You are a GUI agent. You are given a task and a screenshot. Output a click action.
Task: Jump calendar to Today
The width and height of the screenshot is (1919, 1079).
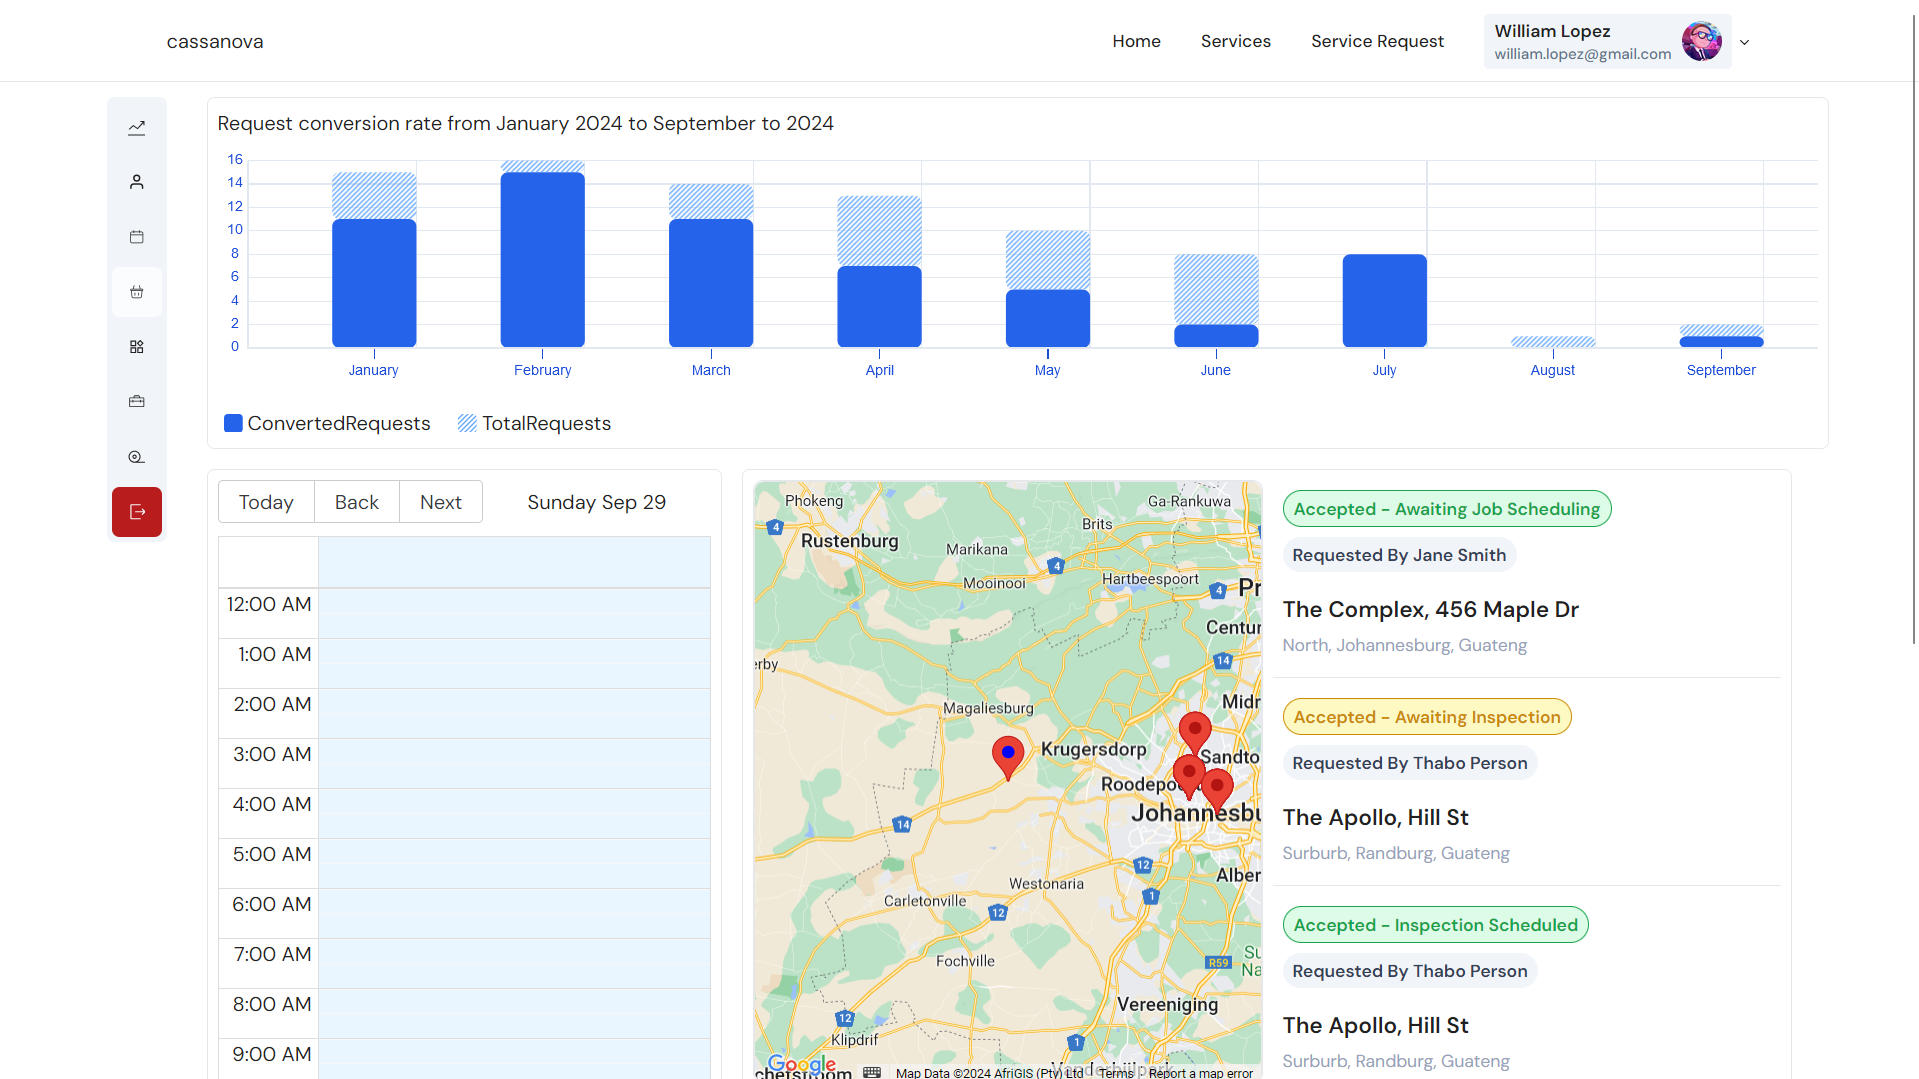pyautogui.click(x=266, y=502)
